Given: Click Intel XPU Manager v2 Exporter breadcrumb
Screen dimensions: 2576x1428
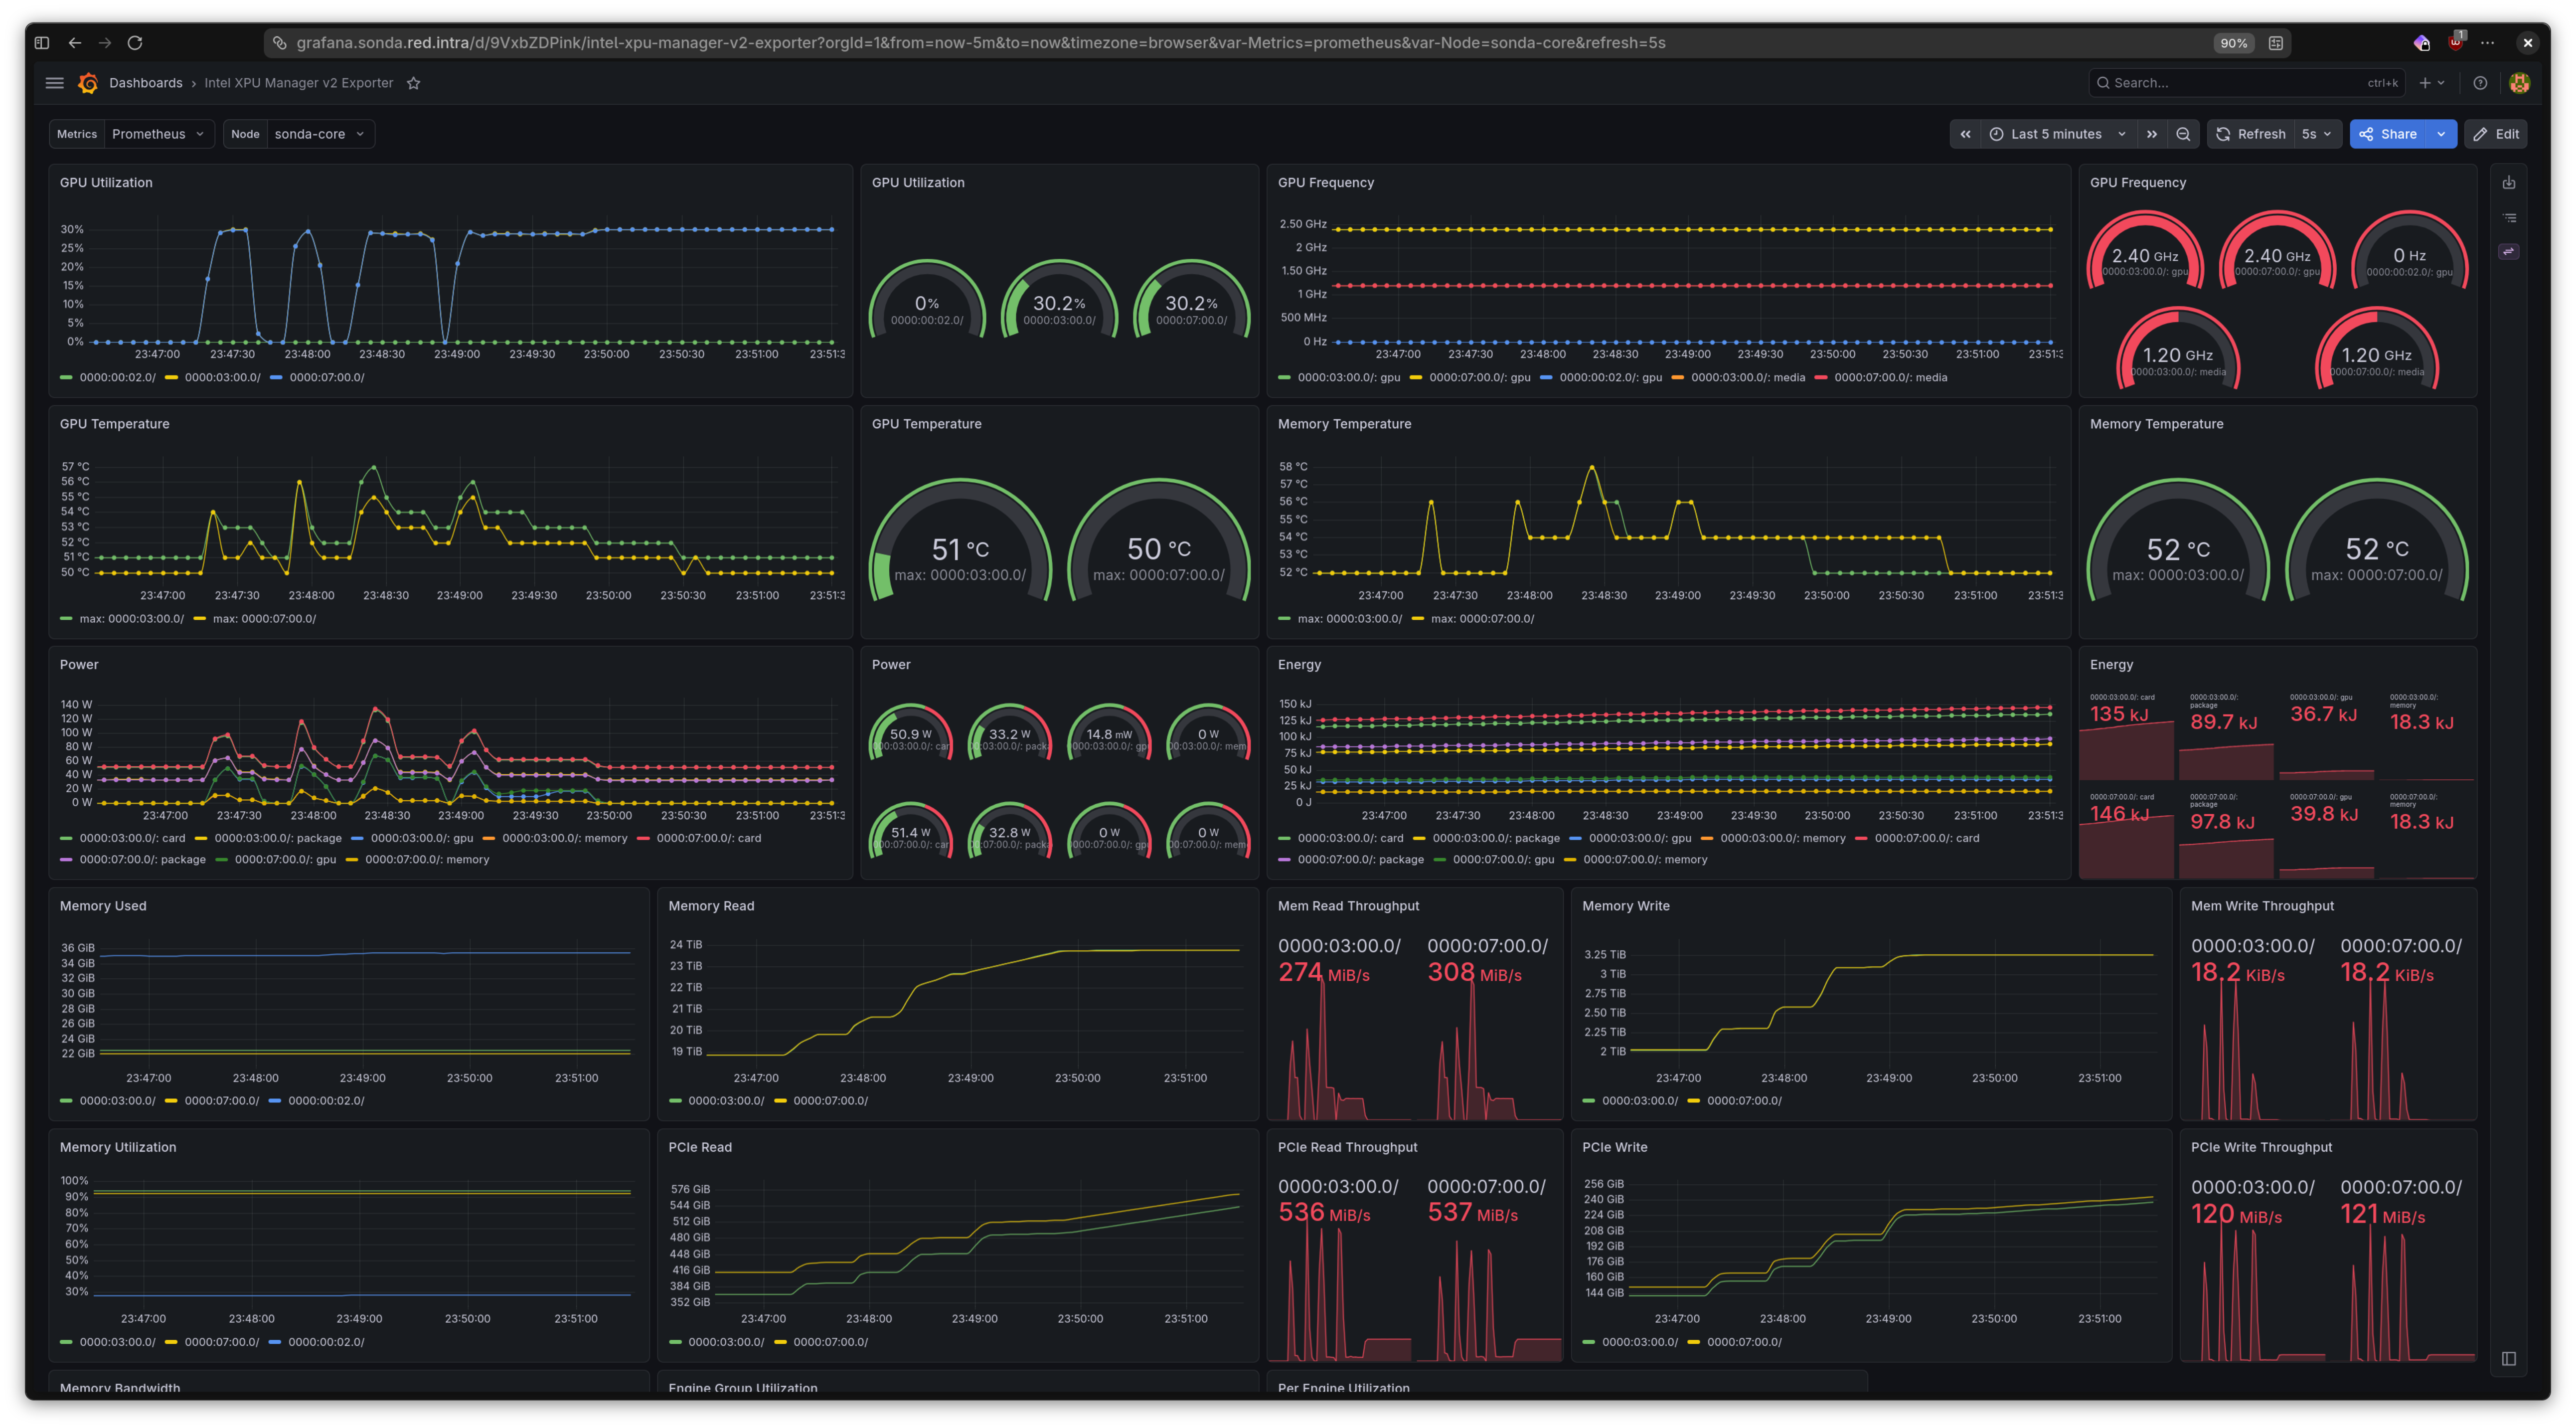Looking at the screenshot, I should click(x=299, y=83).
